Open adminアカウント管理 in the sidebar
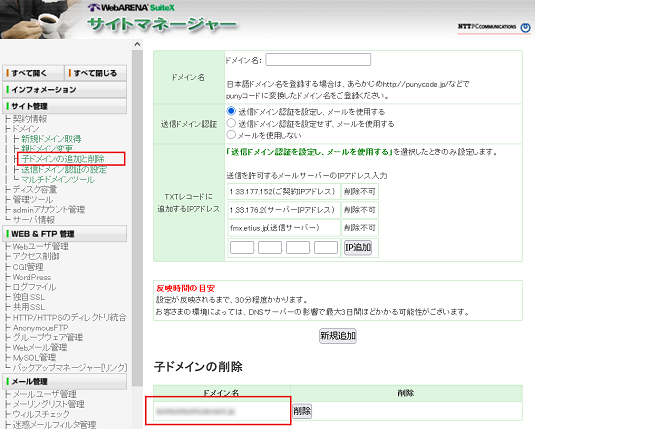Screen dimensions: 650x429 click(x=49, y=210)
